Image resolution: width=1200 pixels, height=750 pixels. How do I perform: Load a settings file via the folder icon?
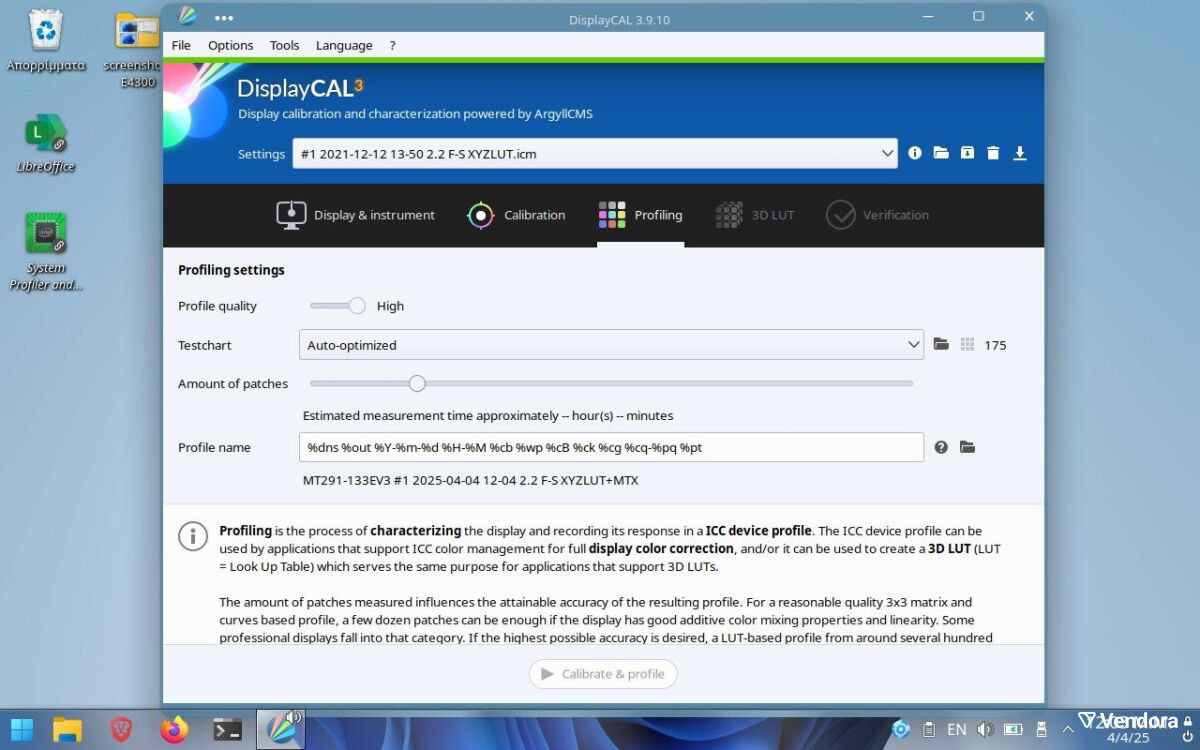[x=941, y=153]
